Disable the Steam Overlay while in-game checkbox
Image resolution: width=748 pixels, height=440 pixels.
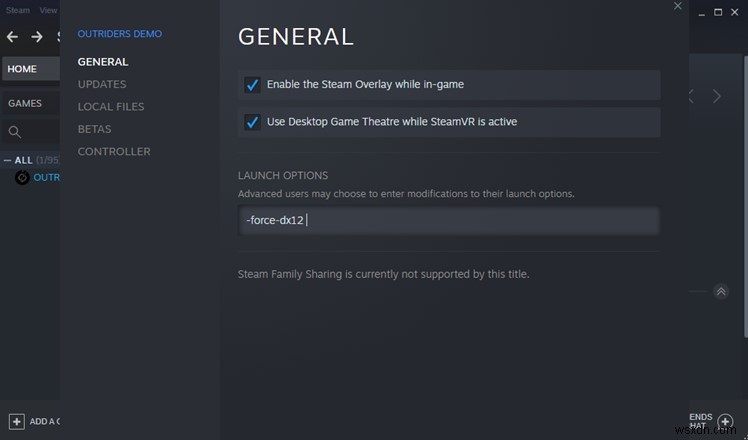point(252,85)
